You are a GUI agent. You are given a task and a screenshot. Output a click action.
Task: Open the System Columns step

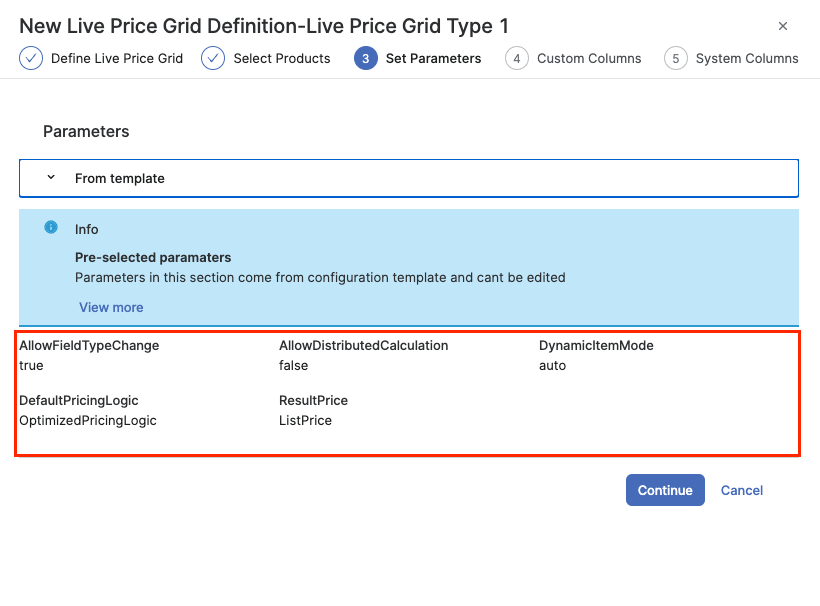tap(747, 59)
